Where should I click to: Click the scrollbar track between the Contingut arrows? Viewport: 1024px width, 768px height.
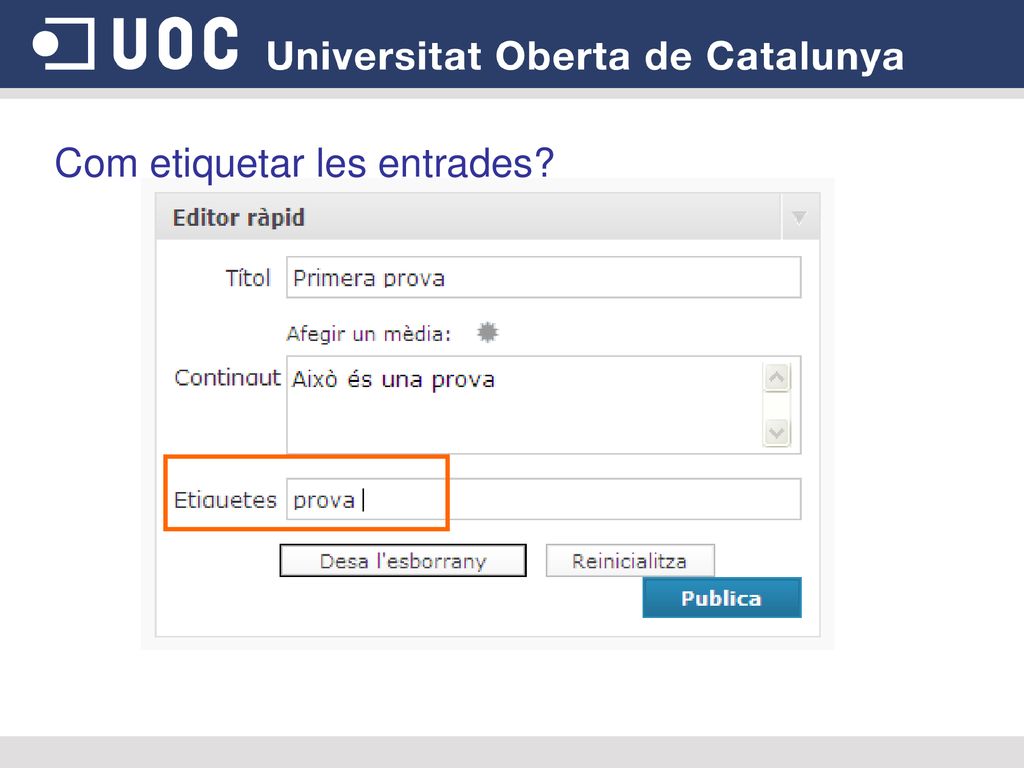tap(776, 405)
